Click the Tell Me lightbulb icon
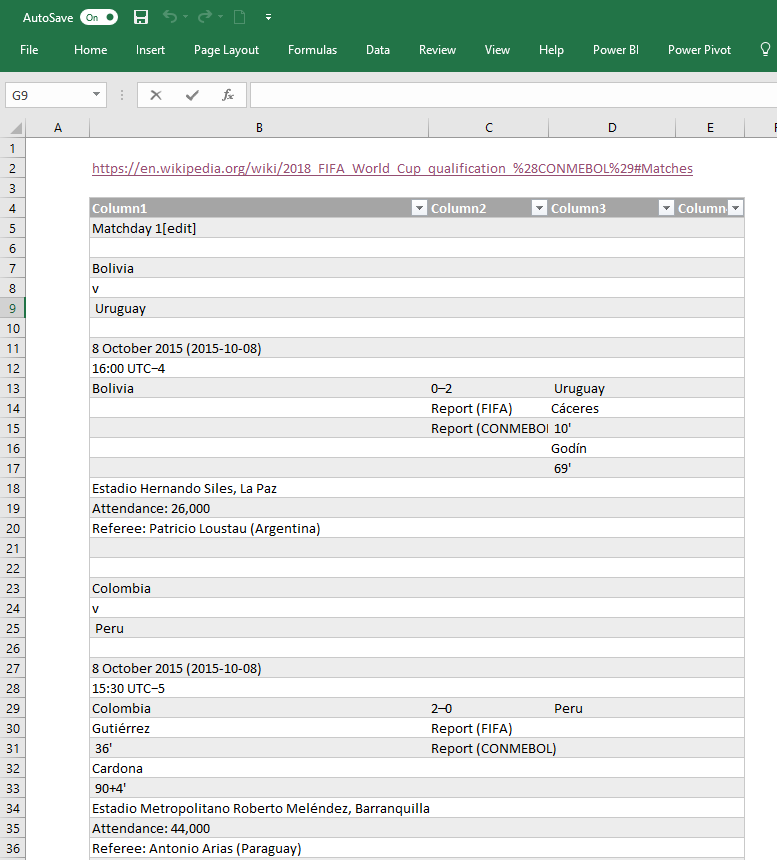Viewport: 777px width, 860px height. [x=765, y=50]
